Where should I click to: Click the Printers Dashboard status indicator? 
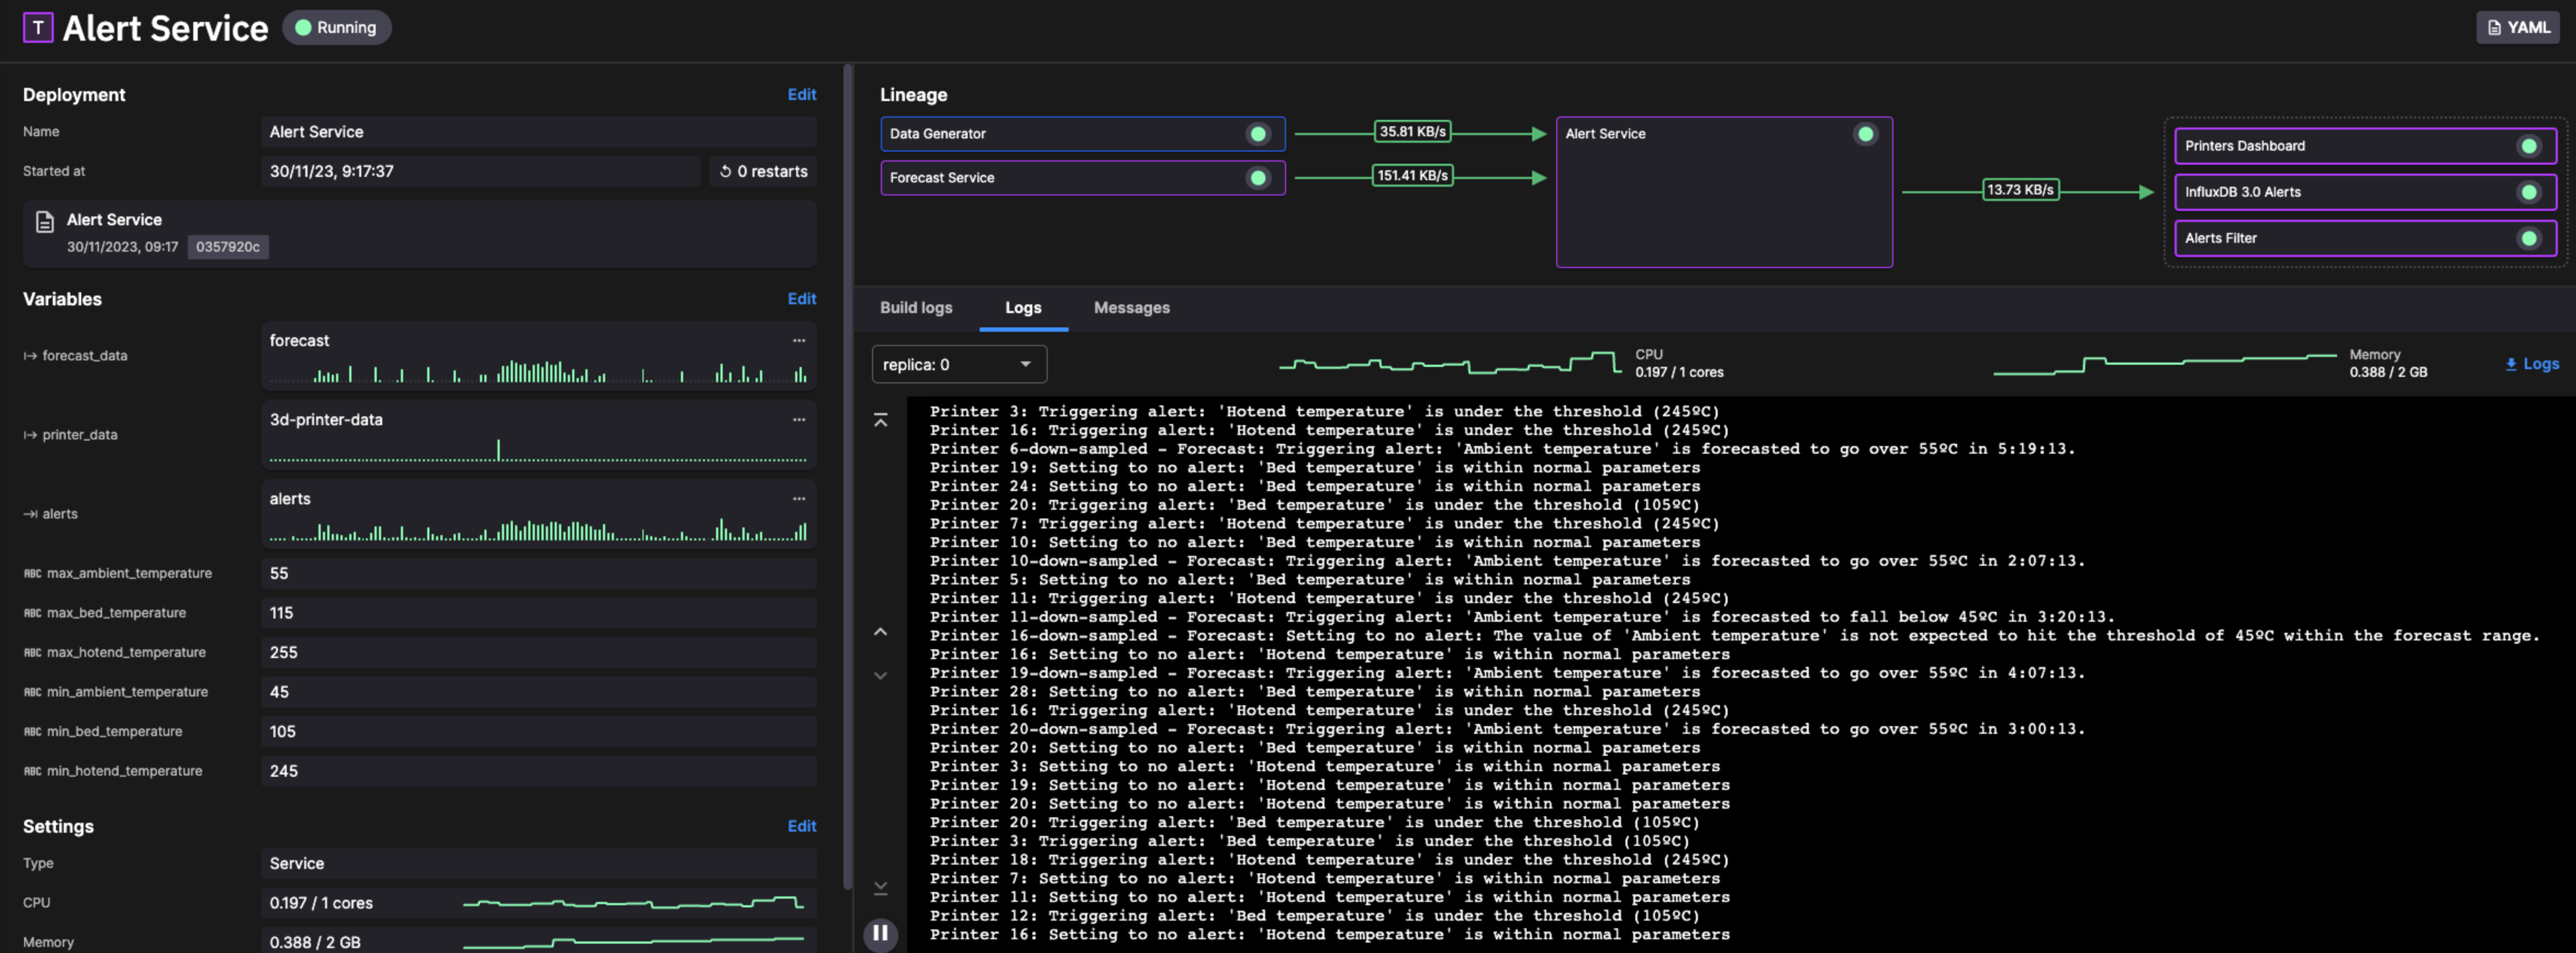click(2528, 146)
